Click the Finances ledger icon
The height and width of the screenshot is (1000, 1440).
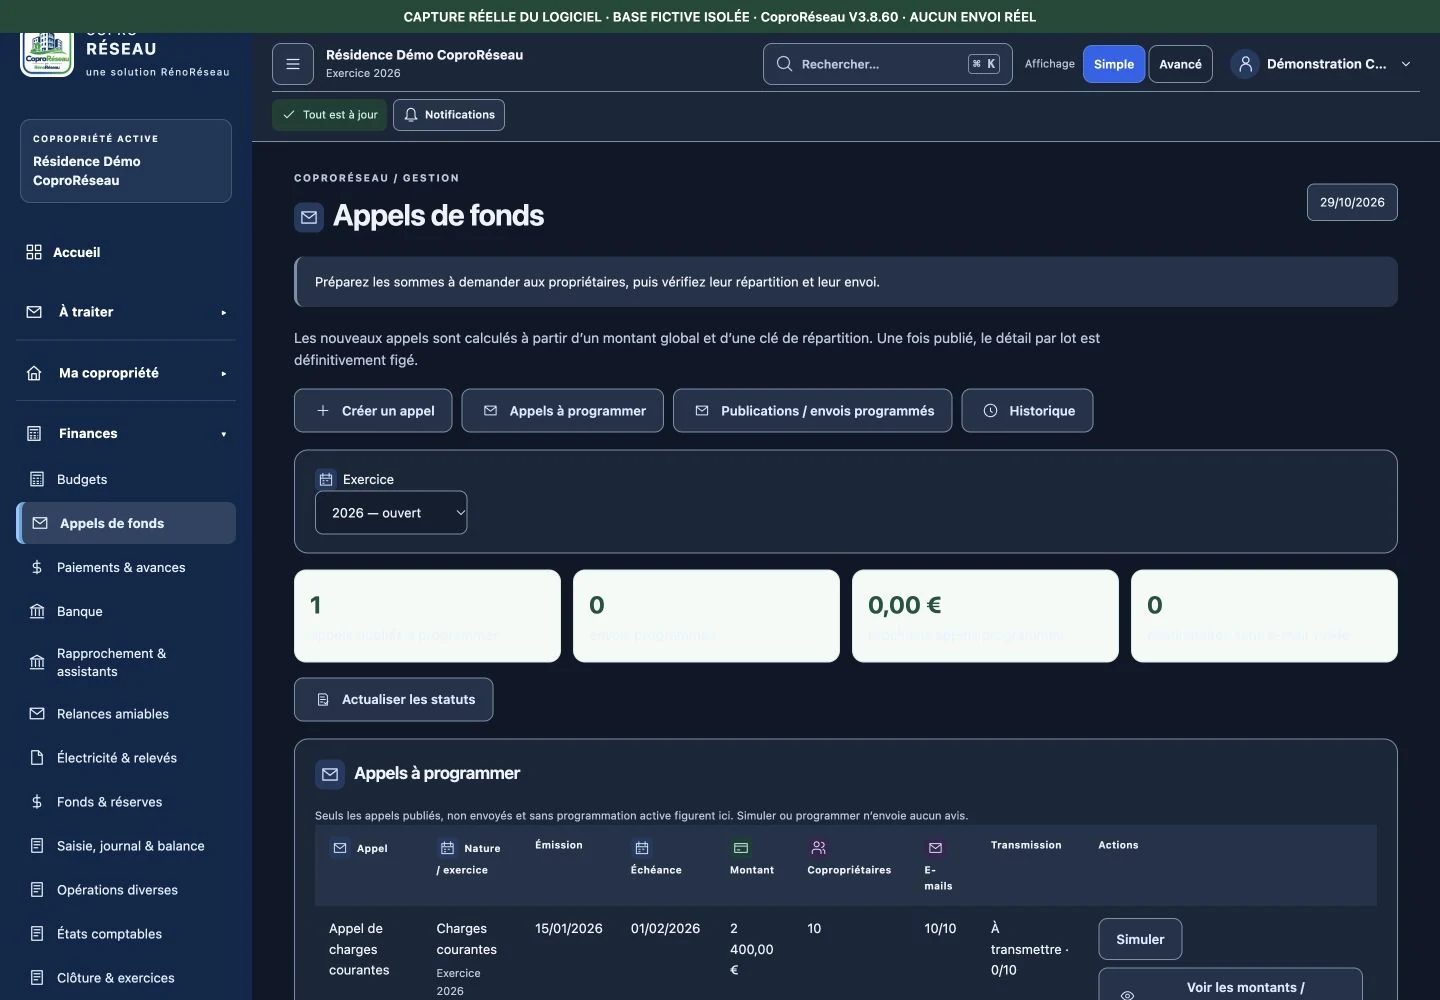(34, 434)
